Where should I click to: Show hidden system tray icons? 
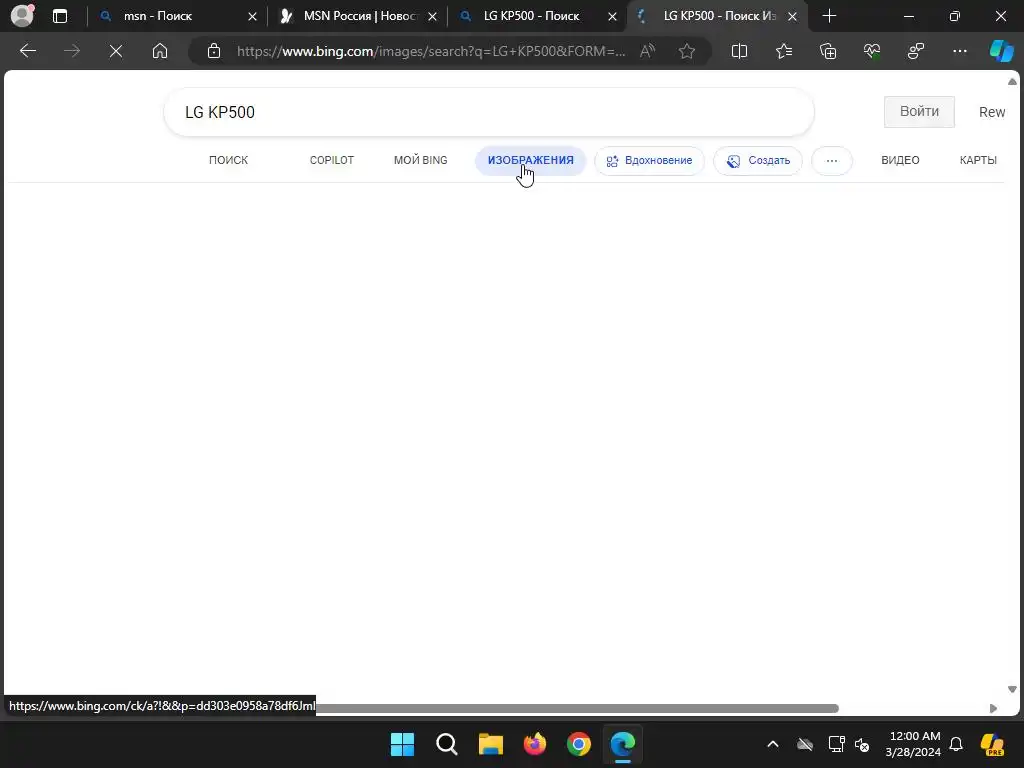(x=773, y=744)
